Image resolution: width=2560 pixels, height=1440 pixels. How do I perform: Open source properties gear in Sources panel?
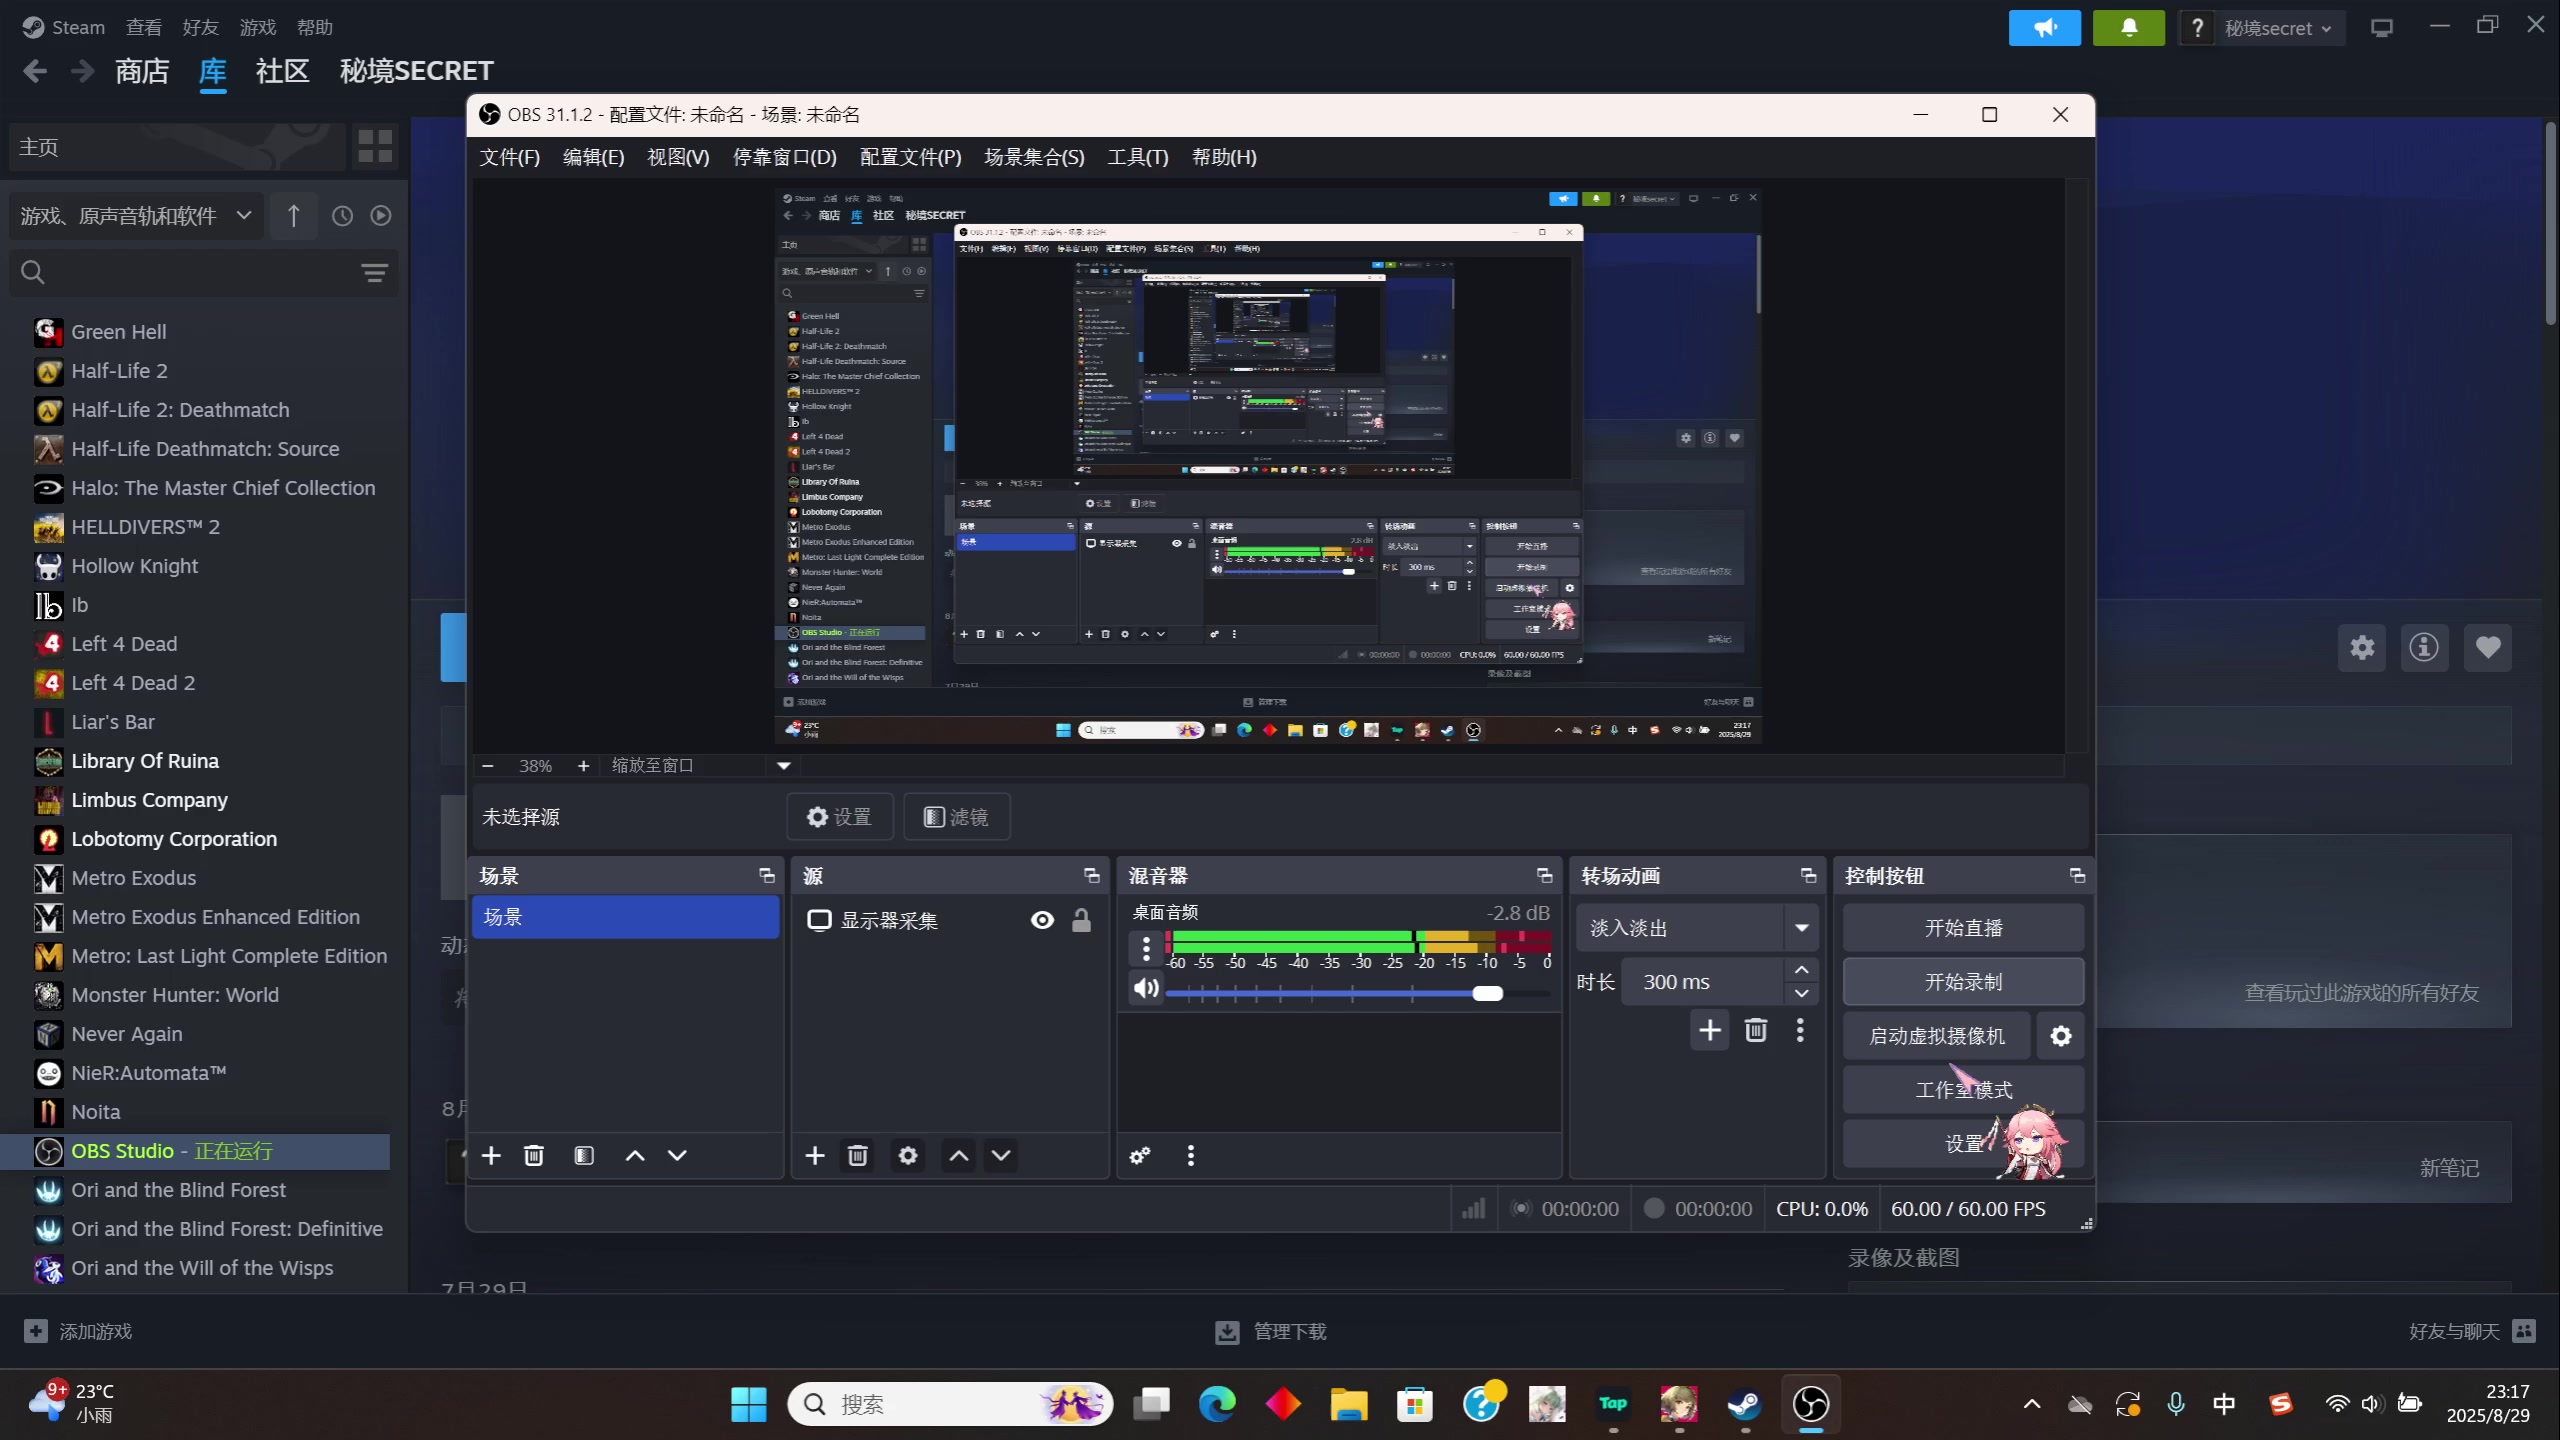point(907,1156)
